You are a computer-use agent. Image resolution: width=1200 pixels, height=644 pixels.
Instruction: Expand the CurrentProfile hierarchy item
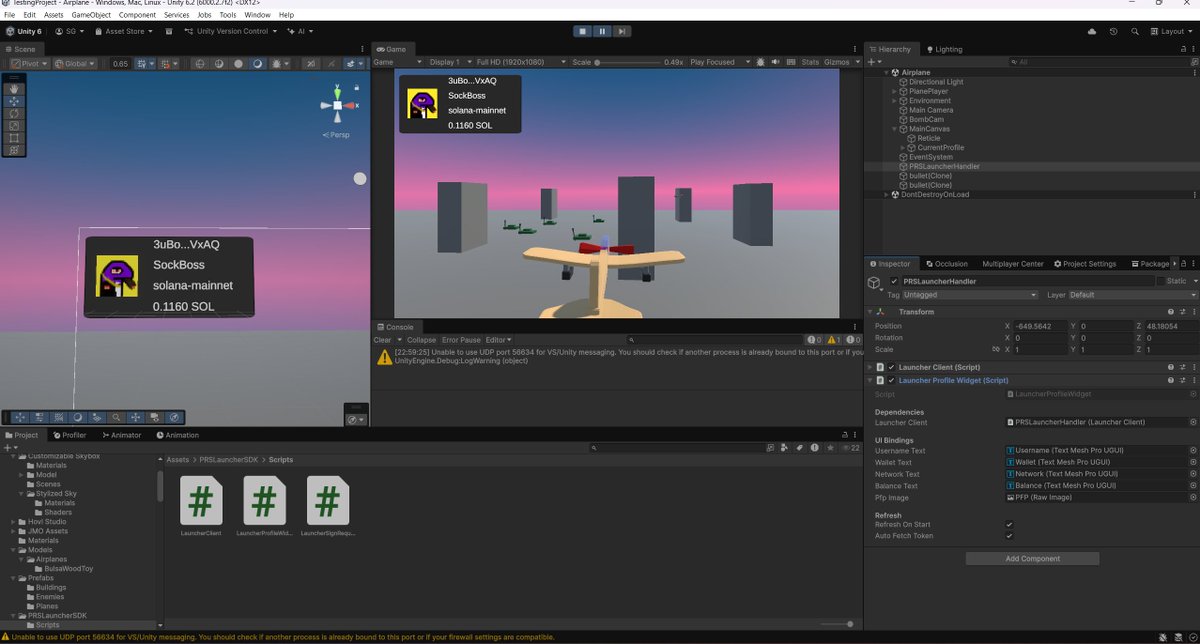tap(903, 147)
